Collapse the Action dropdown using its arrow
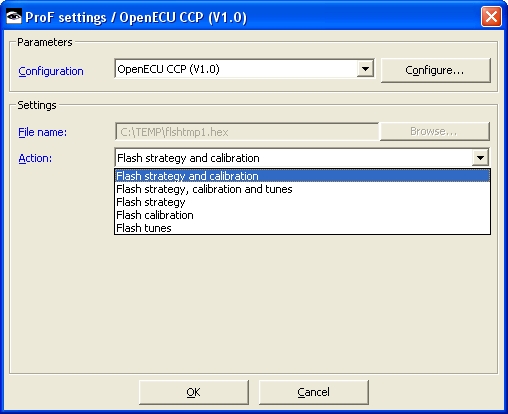508x414 pixels. click(x=480, y=158)
